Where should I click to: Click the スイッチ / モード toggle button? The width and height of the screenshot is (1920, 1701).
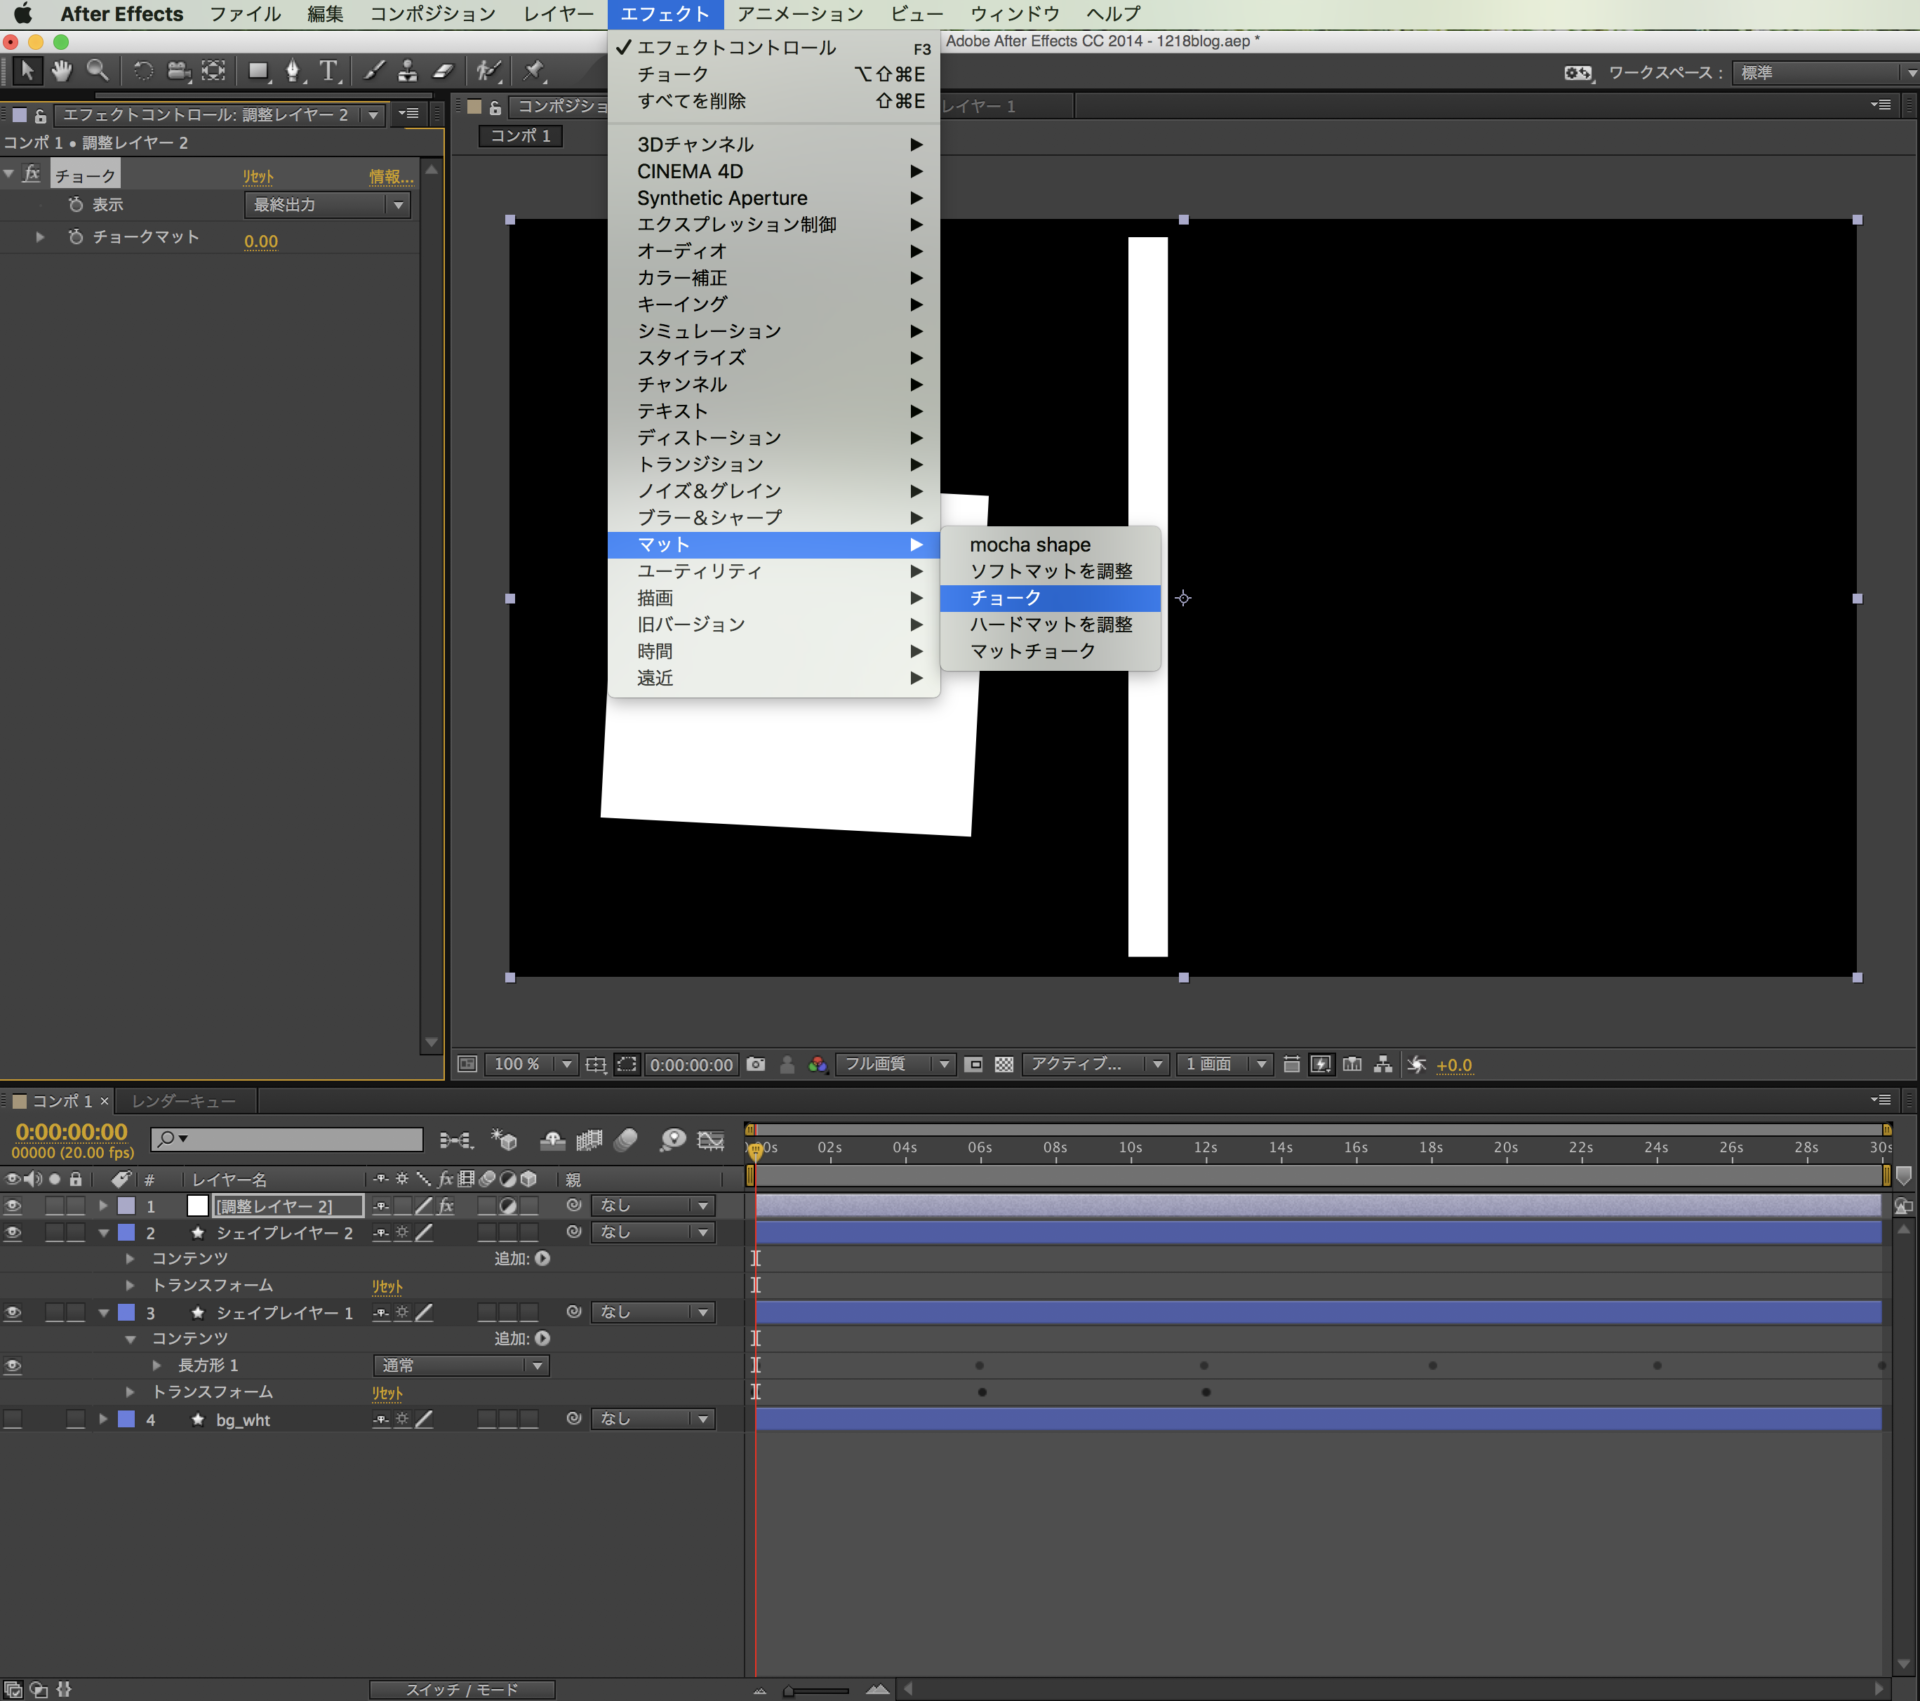tap(462, 1689)
